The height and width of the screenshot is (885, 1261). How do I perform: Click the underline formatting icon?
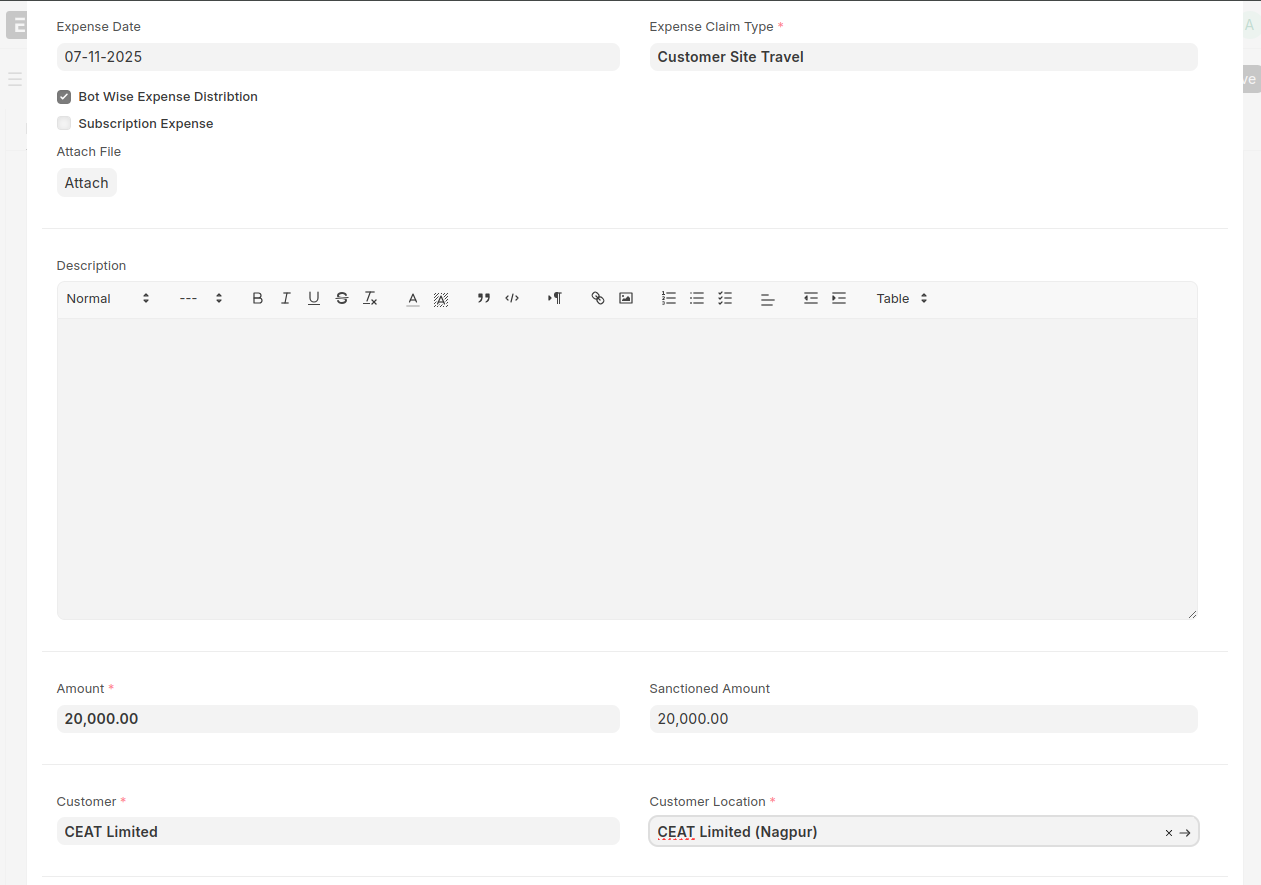(313, 298)
